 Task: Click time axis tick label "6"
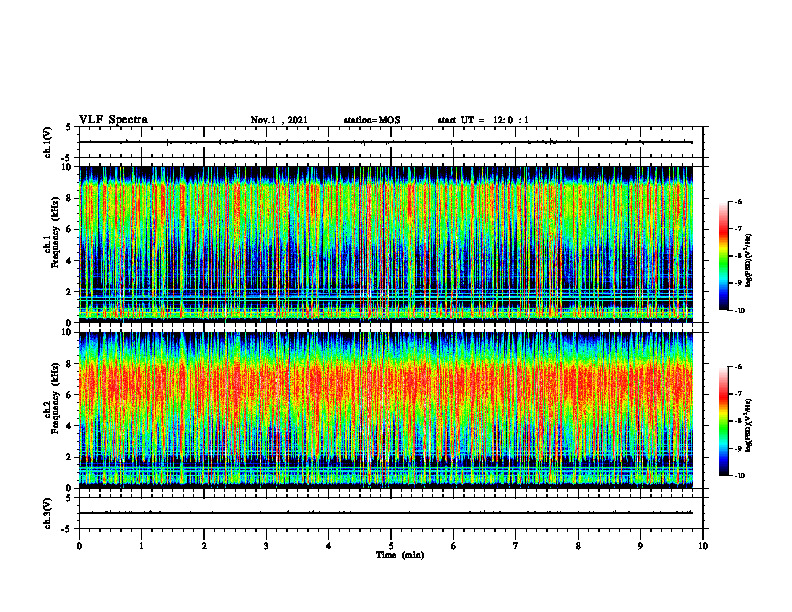(x=453, y=546)
